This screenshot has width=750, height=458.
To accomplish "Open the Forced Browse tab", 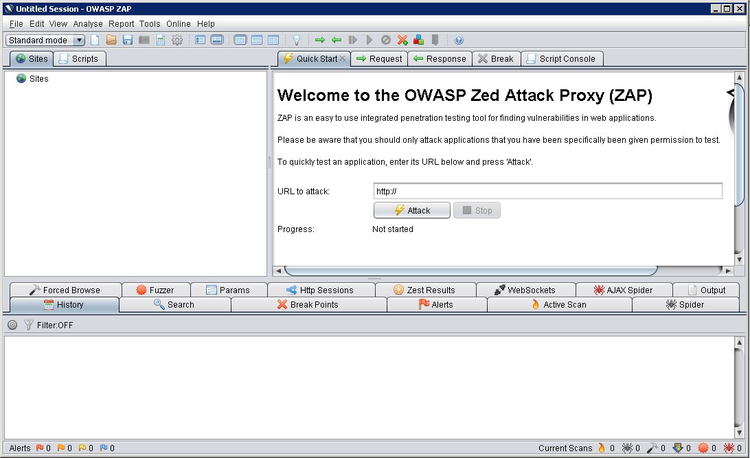I will click(x=65, y=290).
